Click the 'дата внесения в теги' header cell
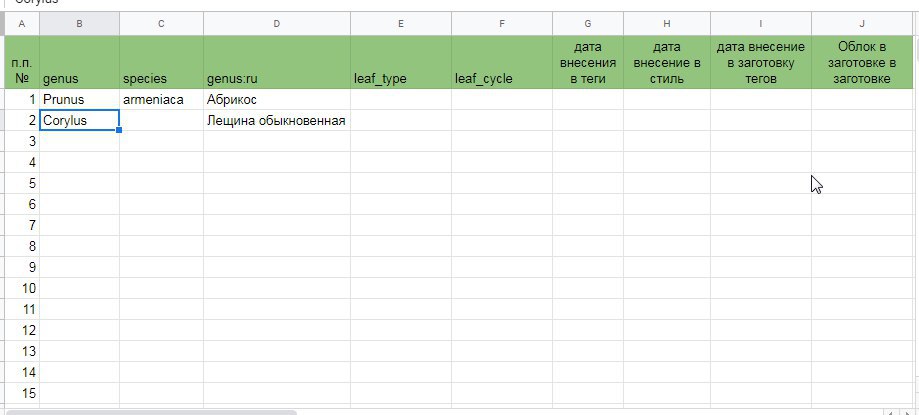This screenshot has height=415, width=919. click(588, 62)
